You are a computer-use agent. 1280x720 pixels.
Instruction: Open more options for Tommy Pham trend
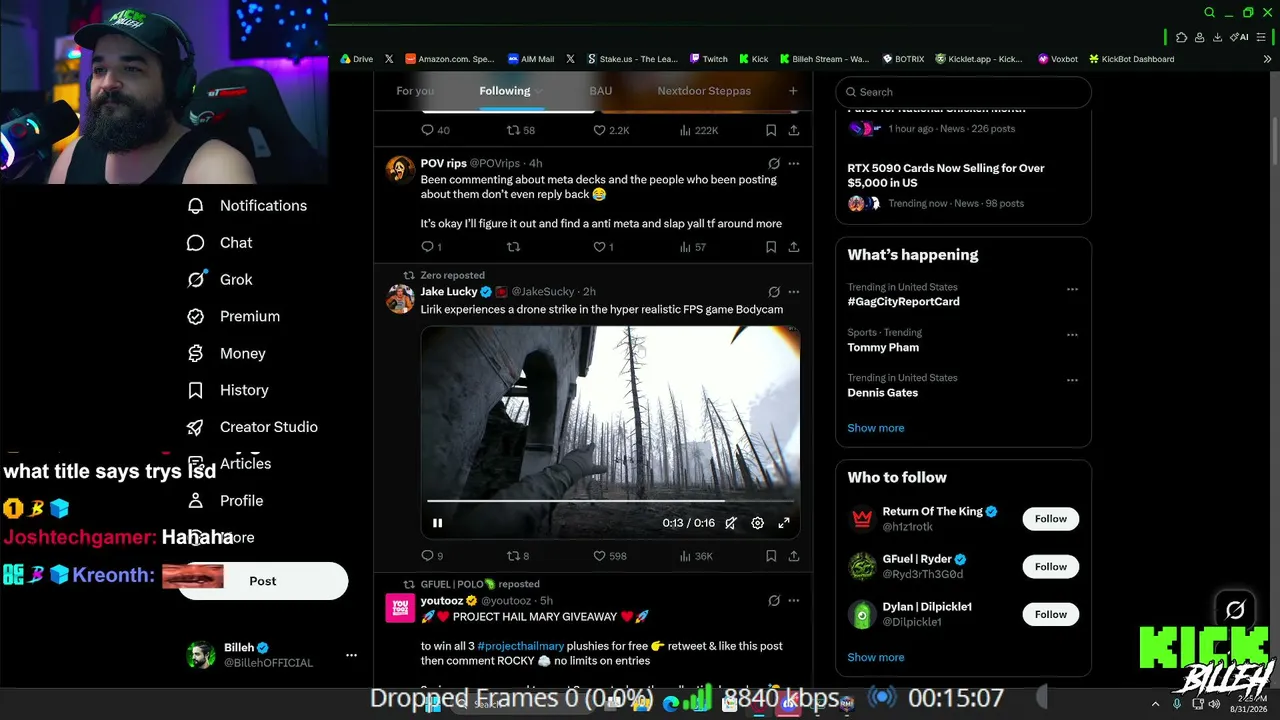[1072, 335]
